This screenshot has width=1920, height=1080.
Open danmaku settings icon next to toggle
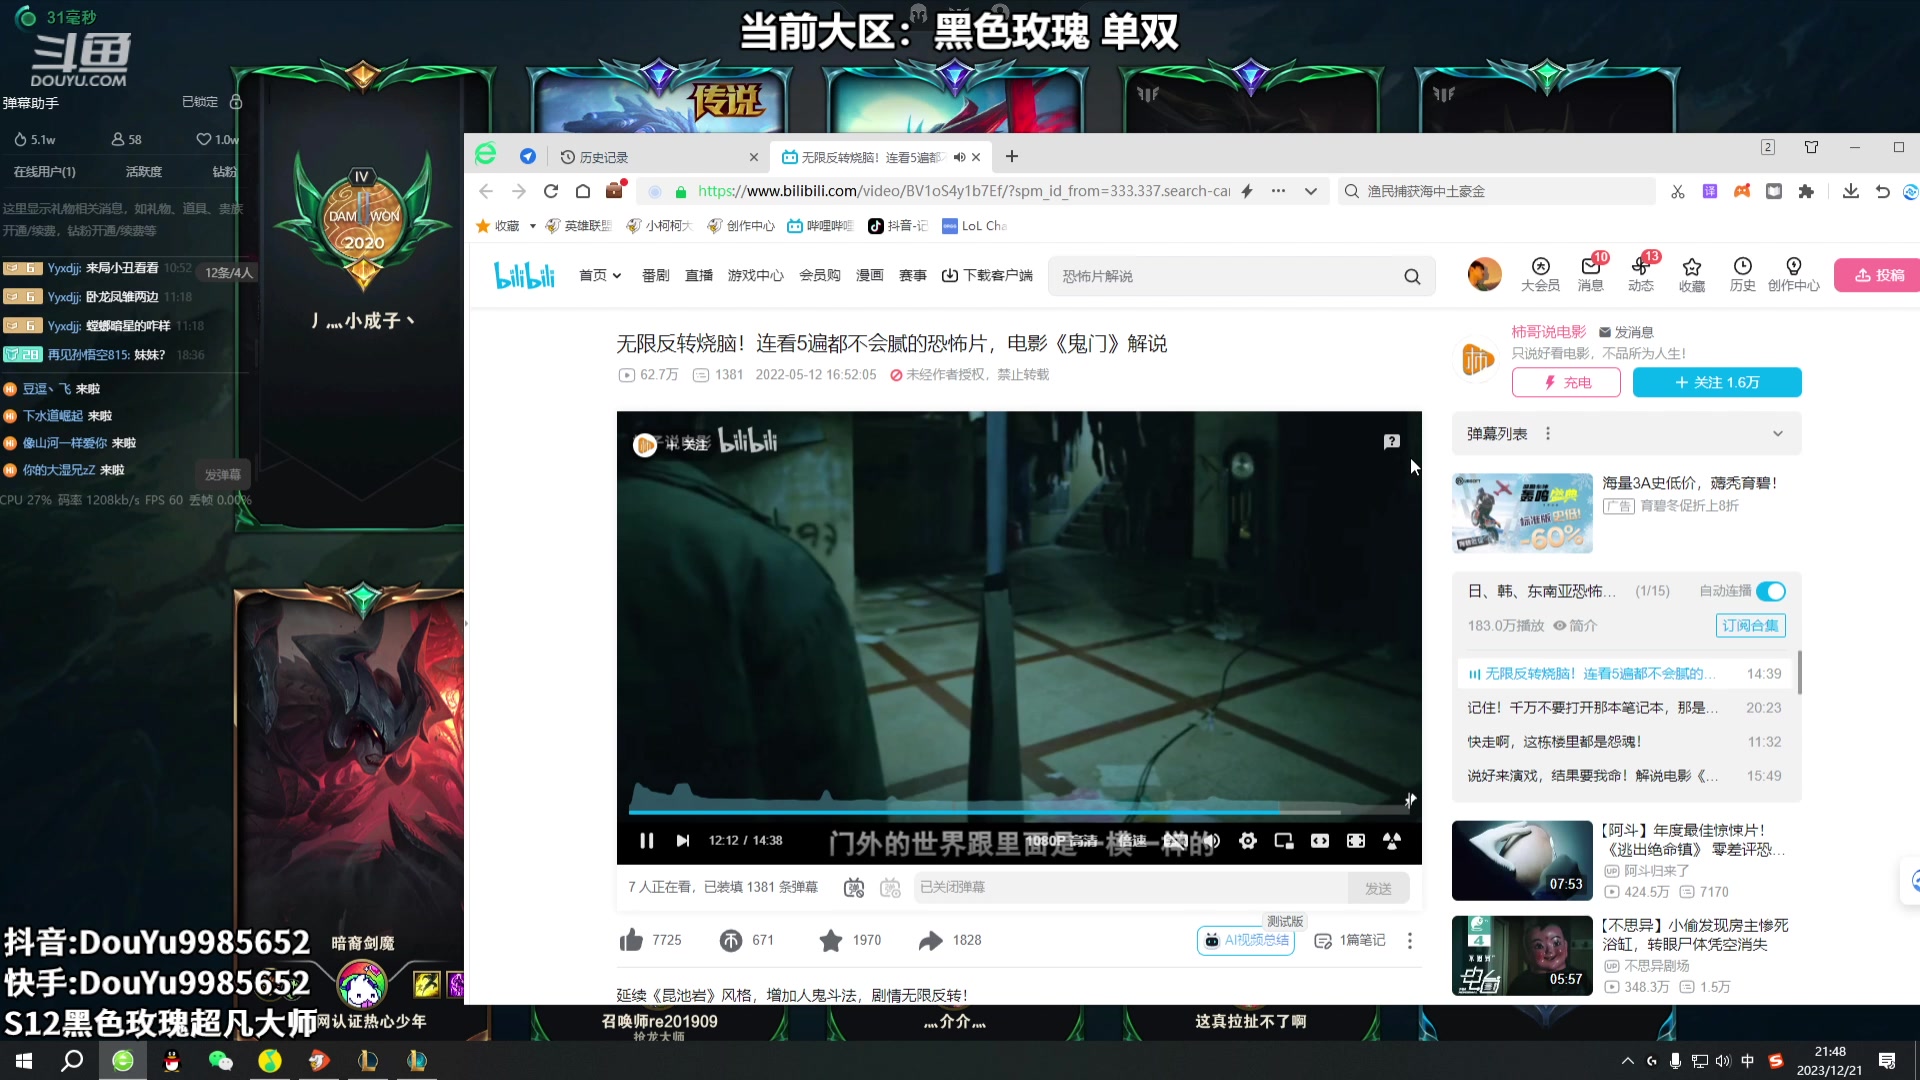890,887
